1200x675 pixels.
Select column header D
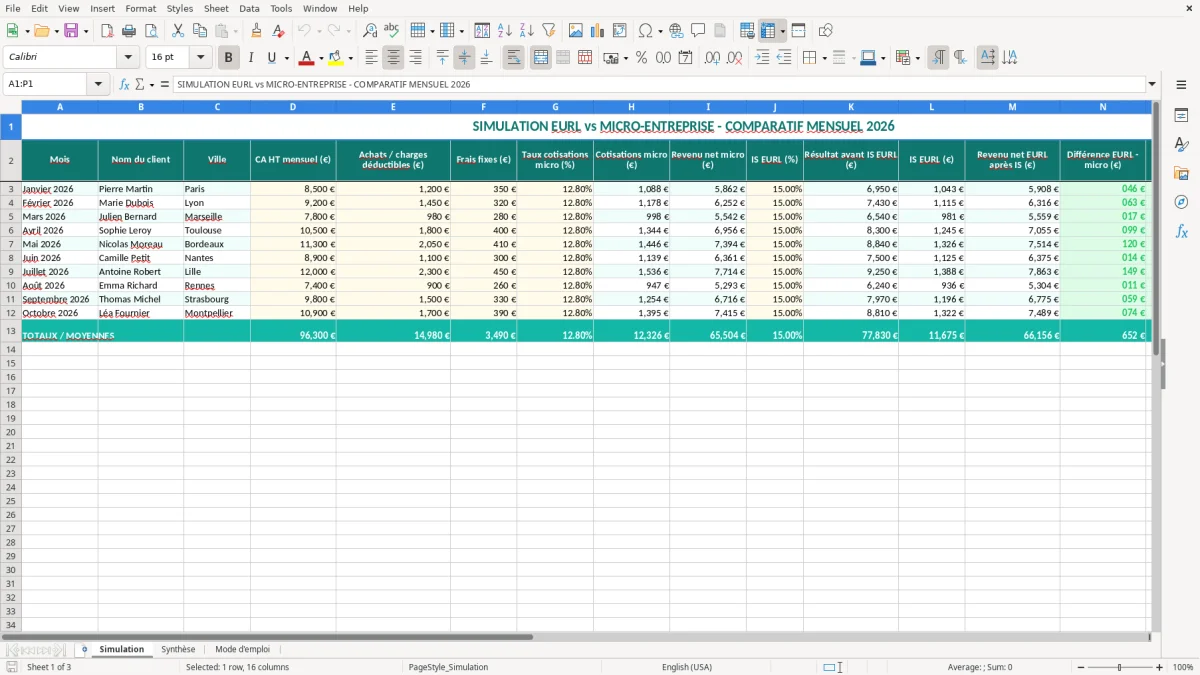pos(293,106)
